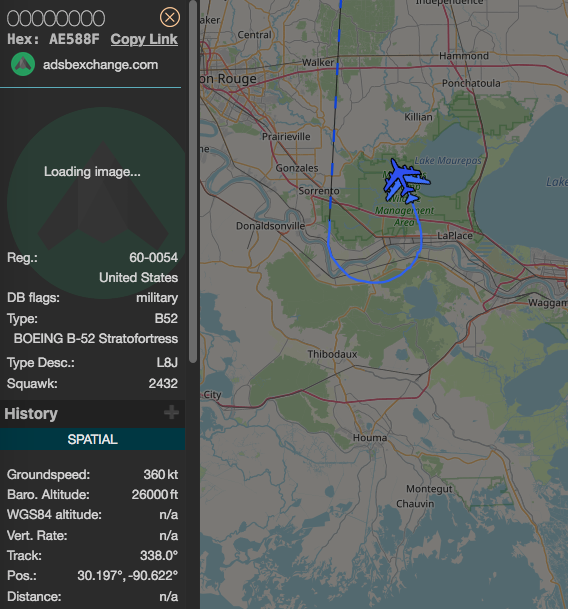
Task: Click position coordinates 30.197°, -90.622°
Action: 127,576
